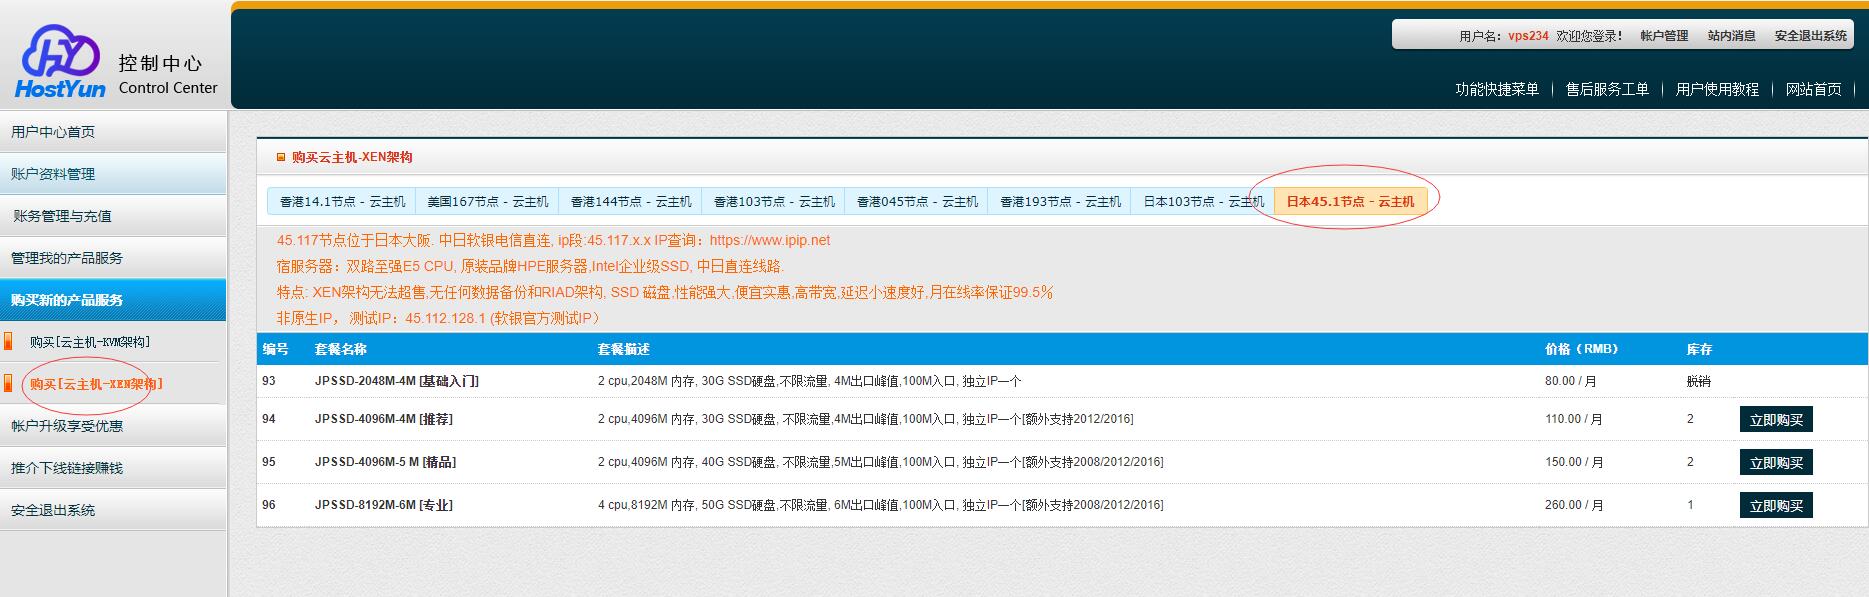Click the 套餐名称 column header
Screen dimensions: 1869x597
[x=340, y=349]
